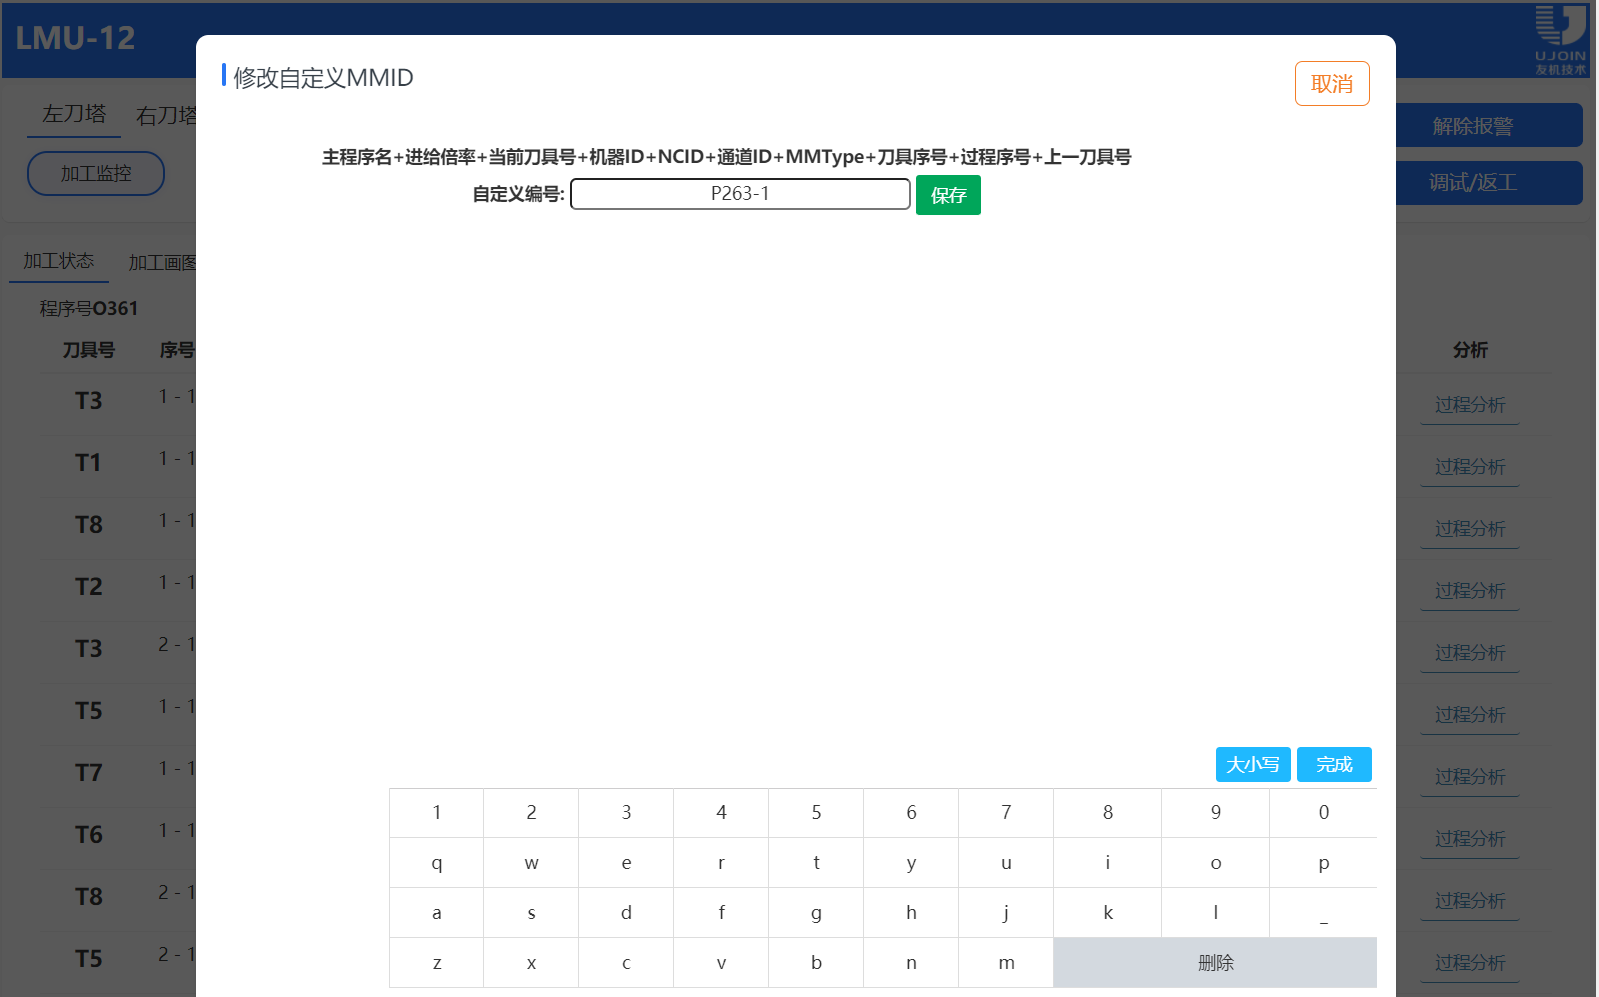The image size is (1599, 997).
Task: Tap keyboard letter y
Action: pos(911,863)
